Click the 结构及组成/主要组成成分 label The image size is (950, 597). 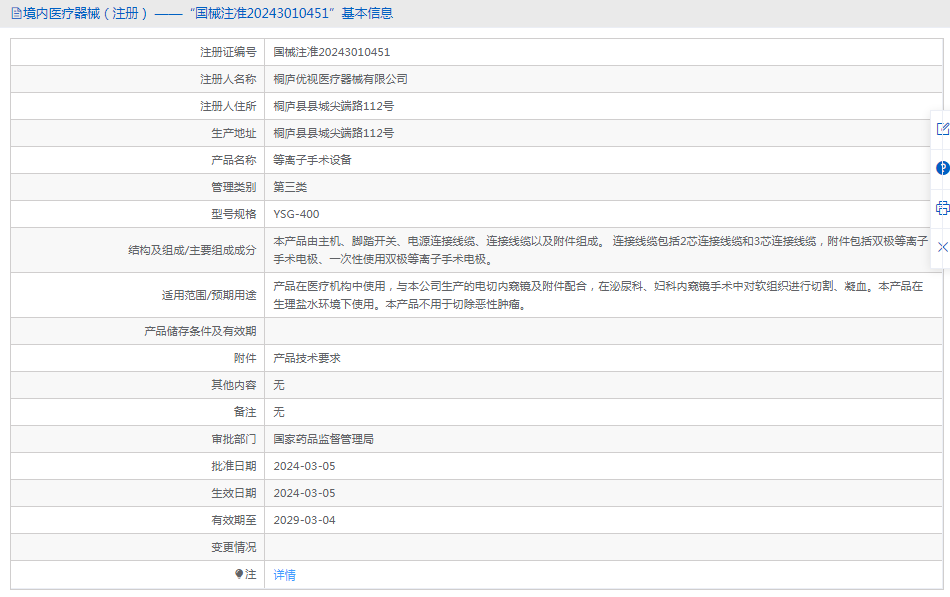[193, 250]
